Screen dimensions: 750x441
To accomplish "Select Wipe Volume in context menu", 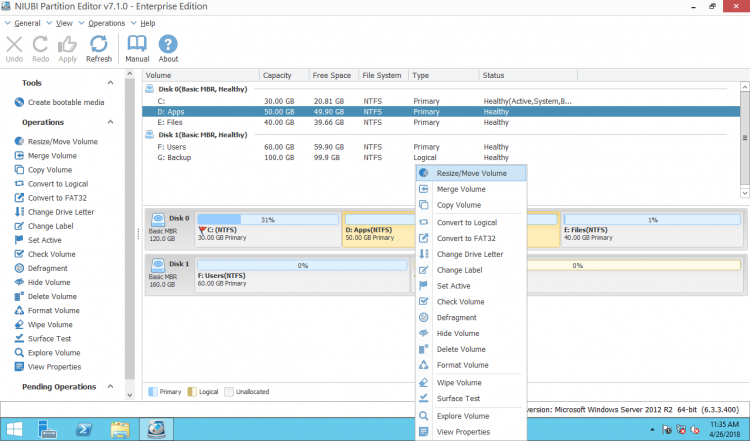I will (471, 383).
